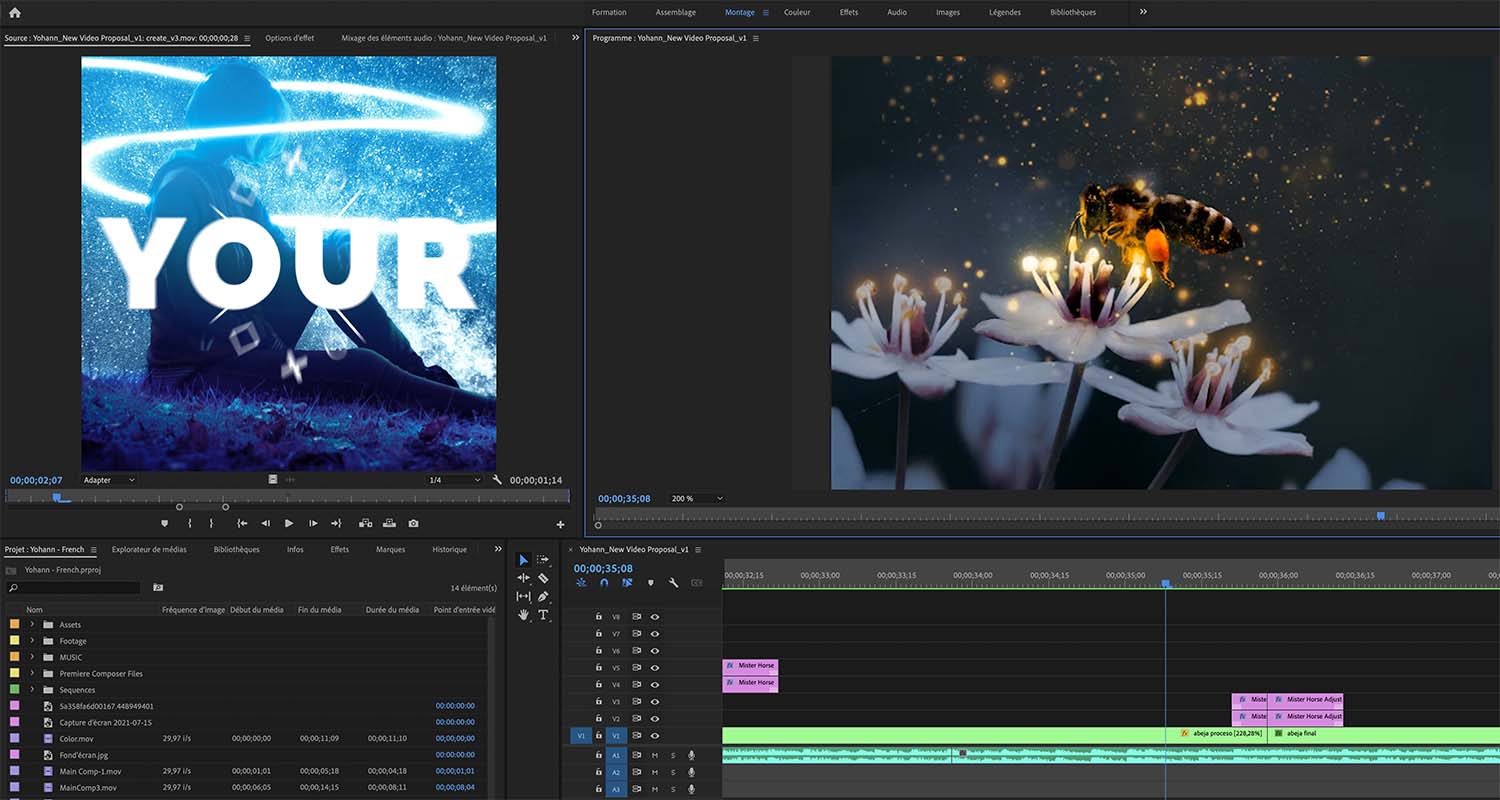Image resolution: width=1500 pixels, height=800 pixels.
Task: Click the find-in-project folder search icon
Action: point(157,588)
